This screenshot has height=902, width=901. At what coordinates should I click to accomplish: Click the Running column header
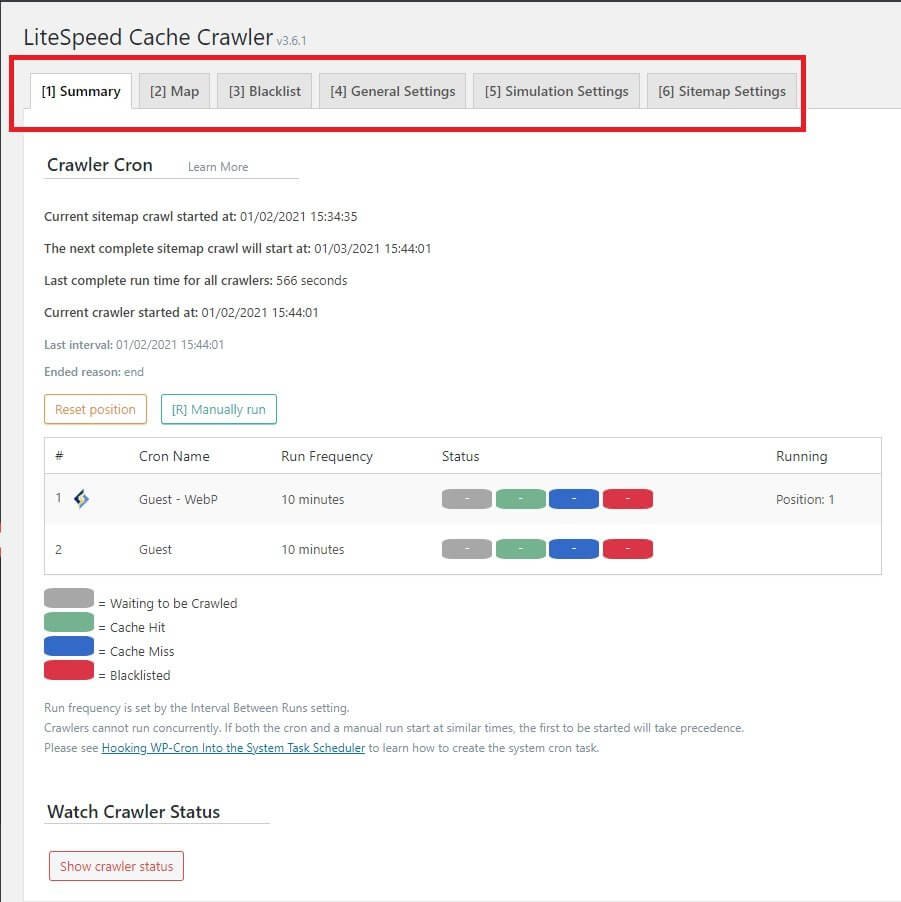[x=801, y=456]
